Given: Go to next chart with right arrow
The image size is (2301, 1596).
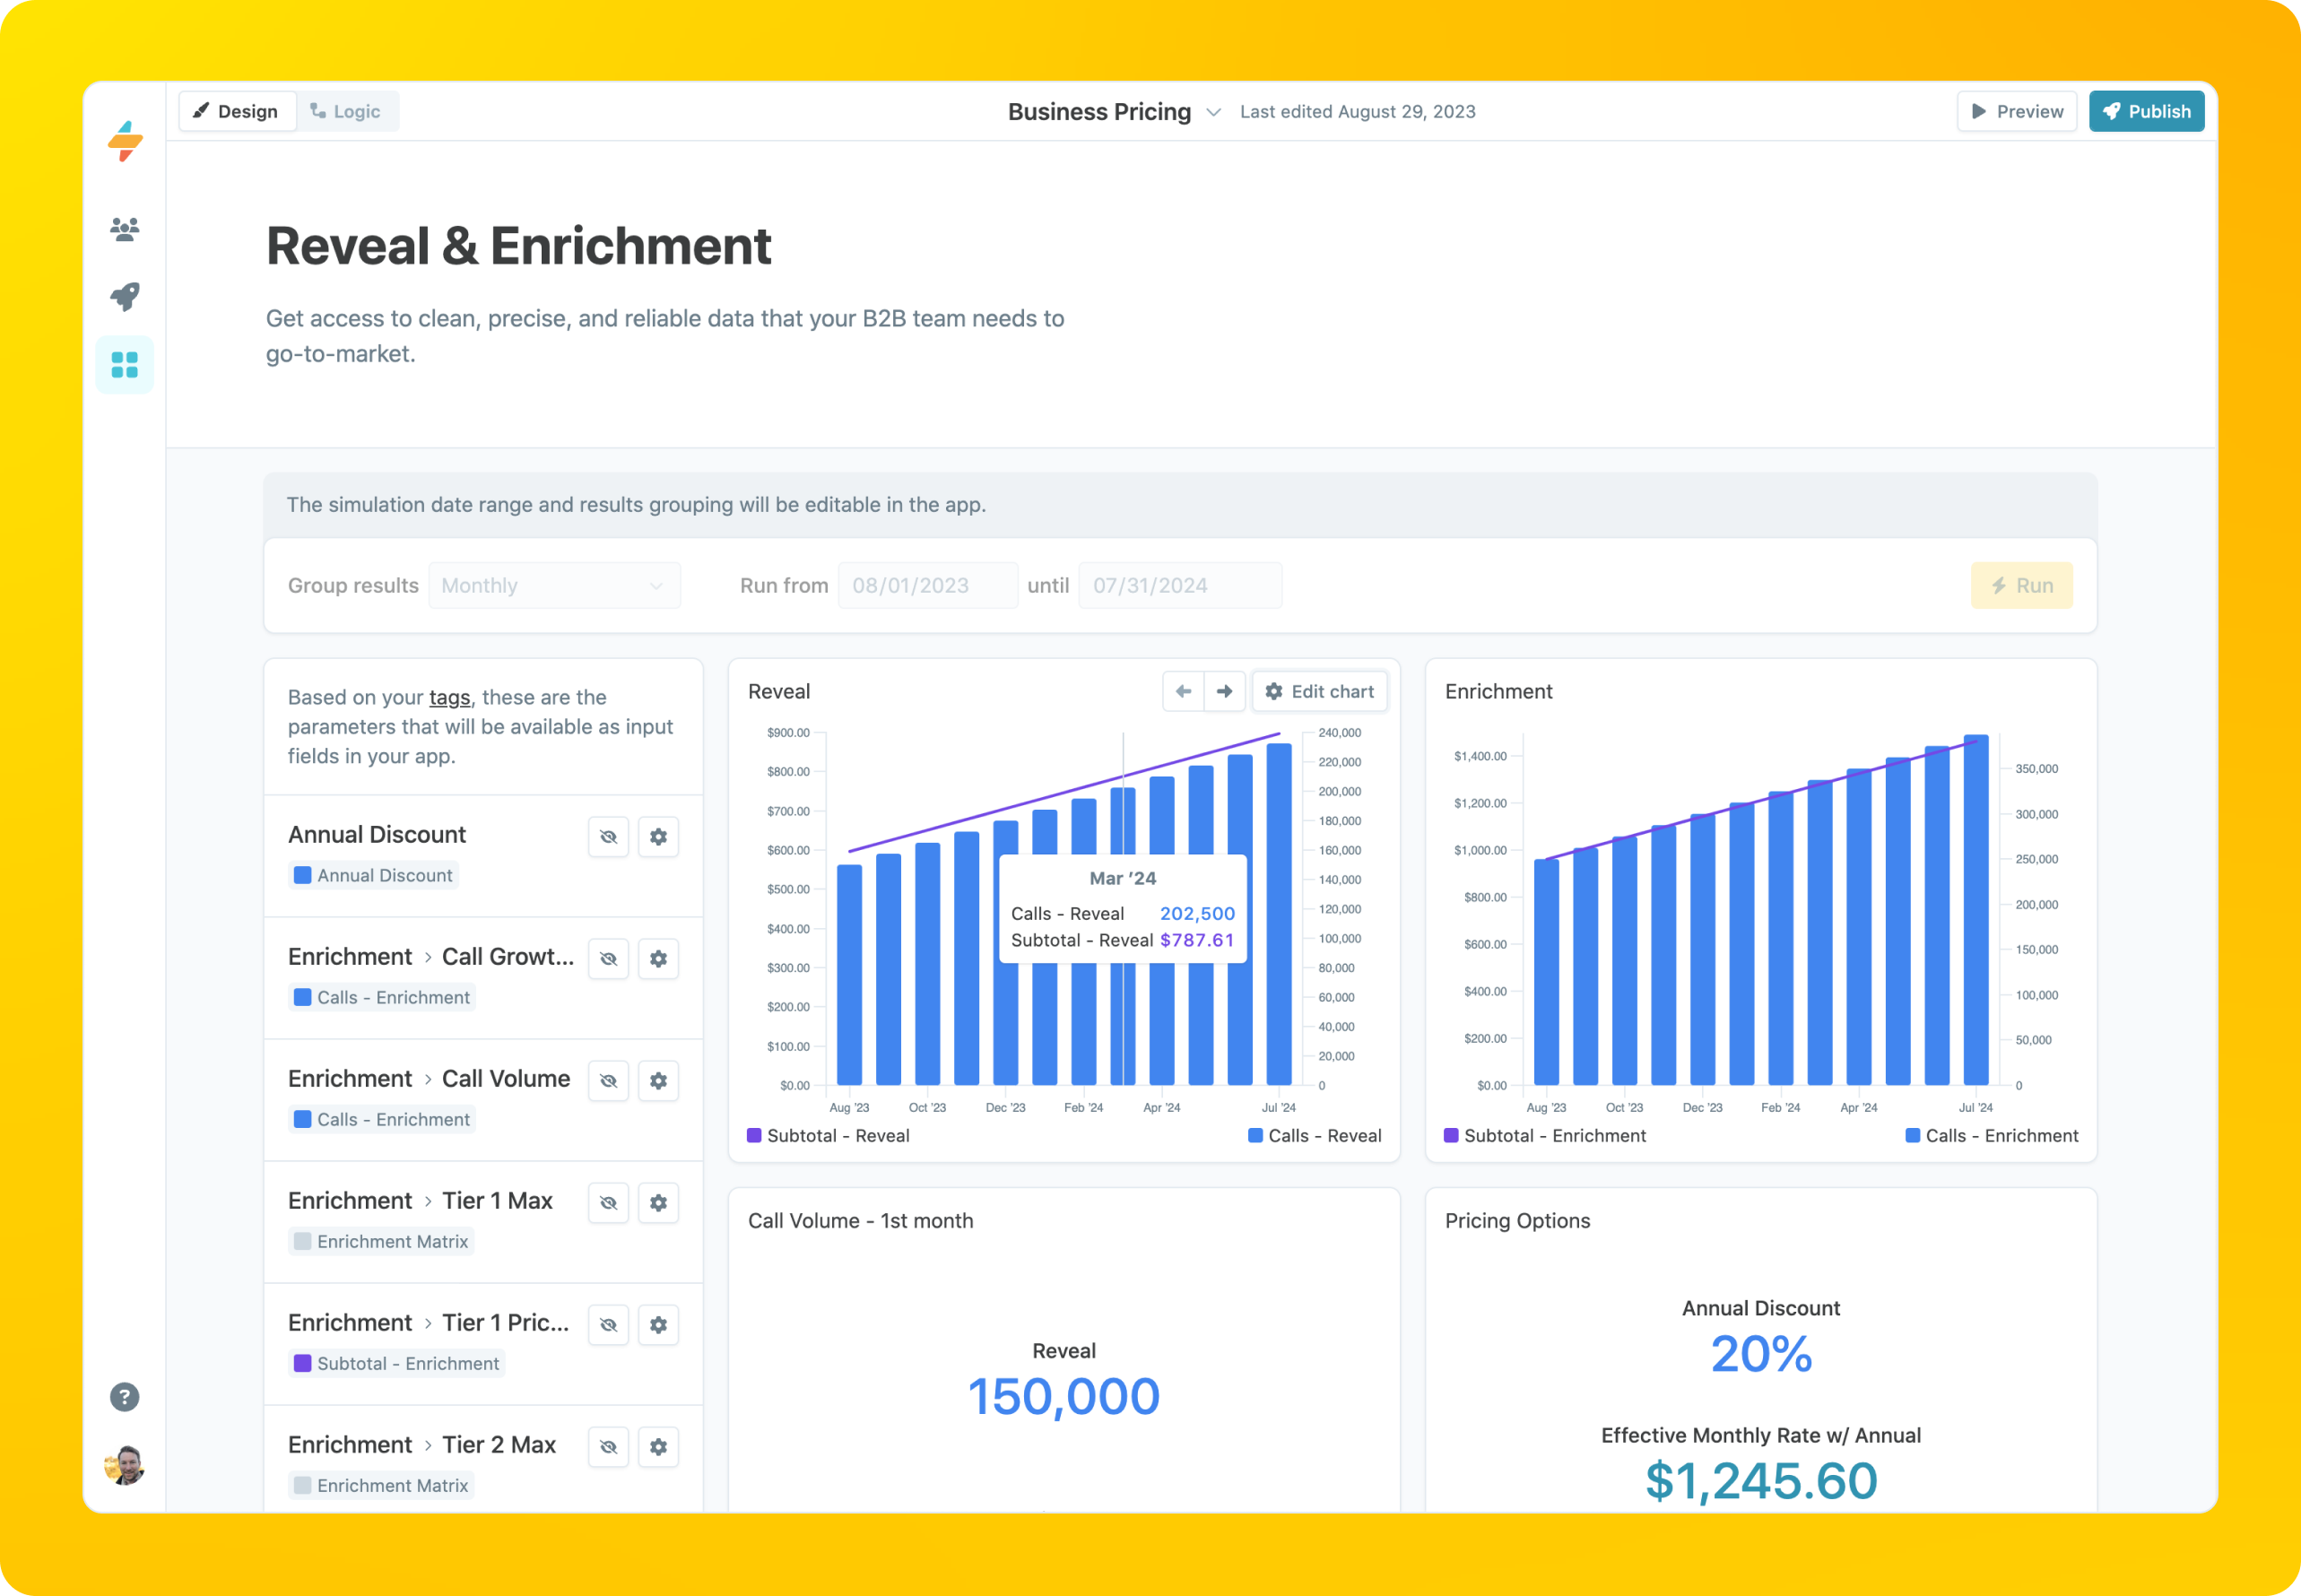Looking at the screenshot, I should [x=1224, y=691].
